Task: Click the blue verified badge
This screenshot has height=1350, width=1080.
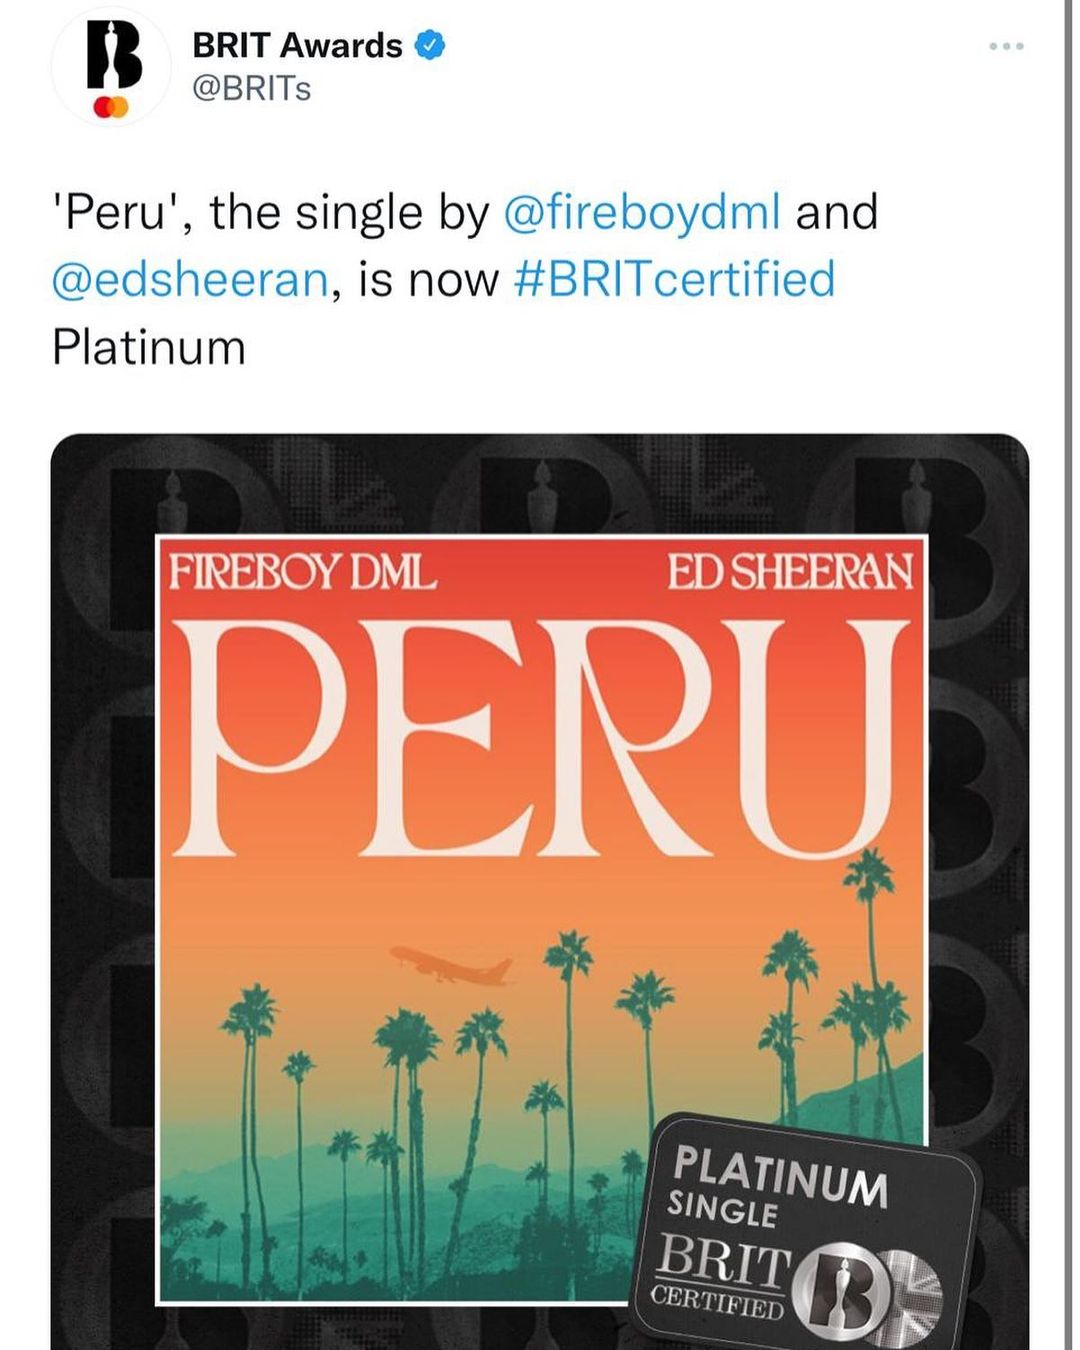Action: [430, 45]
